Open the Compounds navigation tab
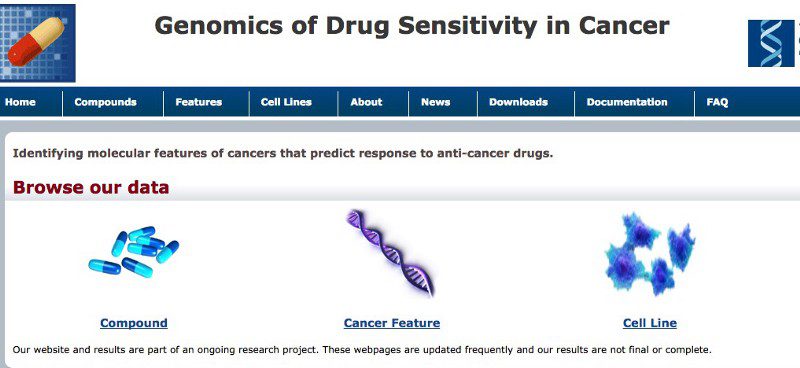Viewport: 800px width, 368px height. pos(106,102)
